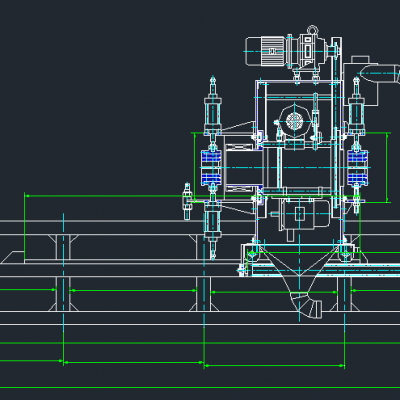Image resolution: width=400 pixels, height=400 pixels.
Task: Select the left blue bearing block
Action: [x=211, y=167]
